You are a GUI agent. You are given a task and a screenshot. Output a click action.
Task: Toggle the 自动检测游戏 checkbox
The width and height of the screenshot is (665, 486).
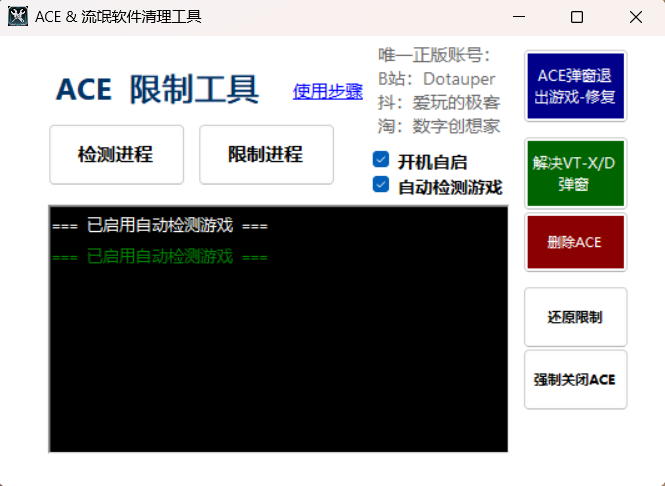coord(381,184)
